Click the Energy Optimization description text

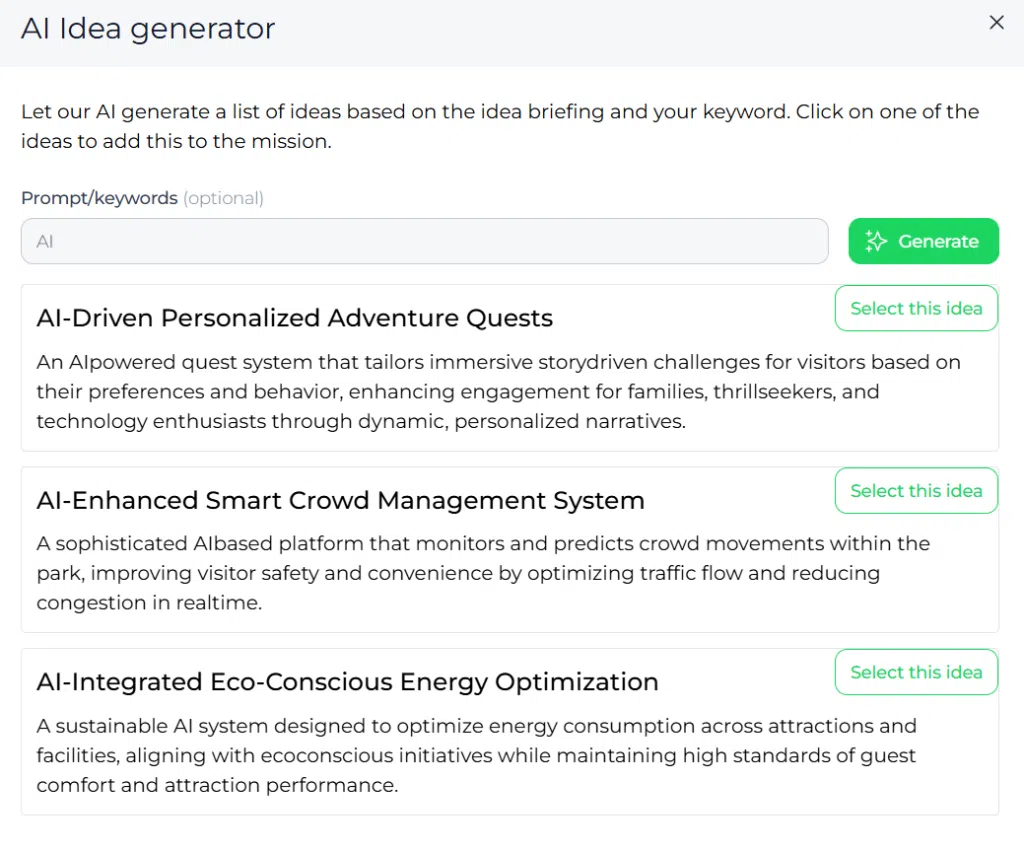[477, 755]
